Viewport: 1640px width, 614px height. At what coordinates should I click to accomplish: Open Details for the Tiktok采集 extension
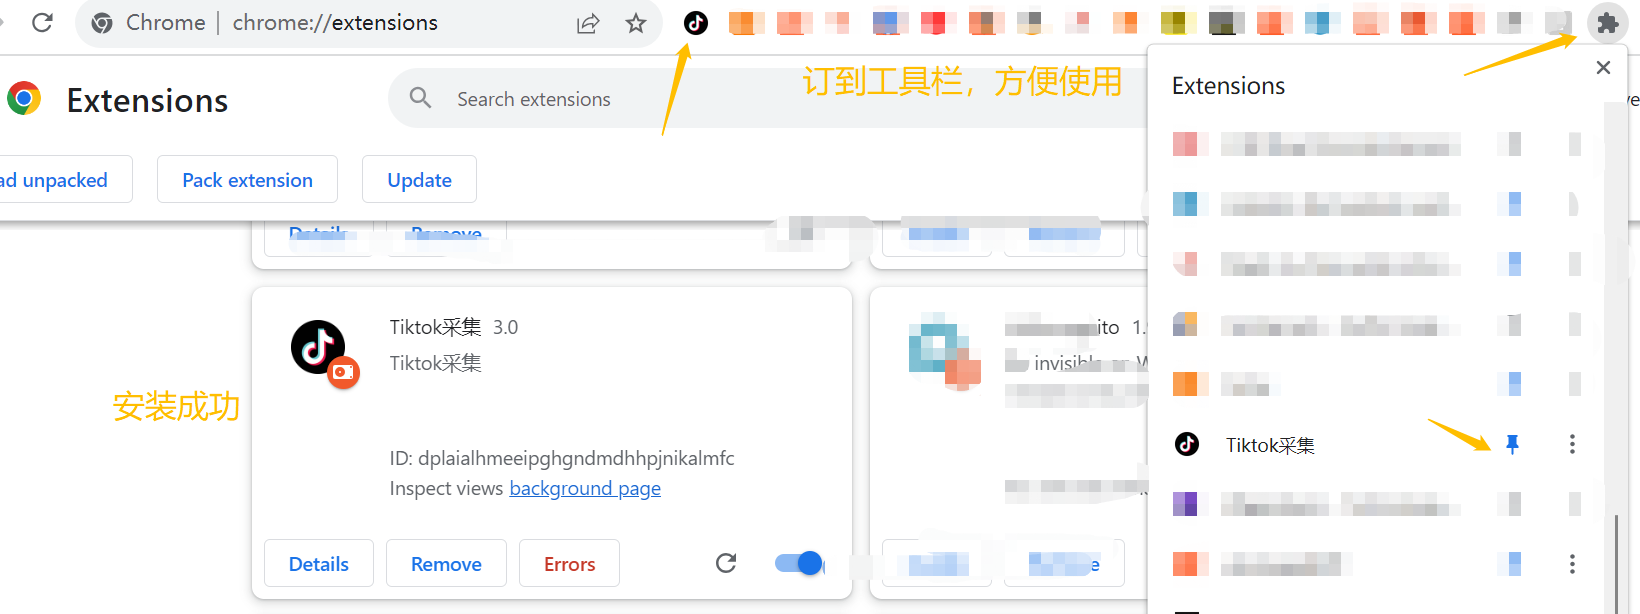click(x=319, y=564)
